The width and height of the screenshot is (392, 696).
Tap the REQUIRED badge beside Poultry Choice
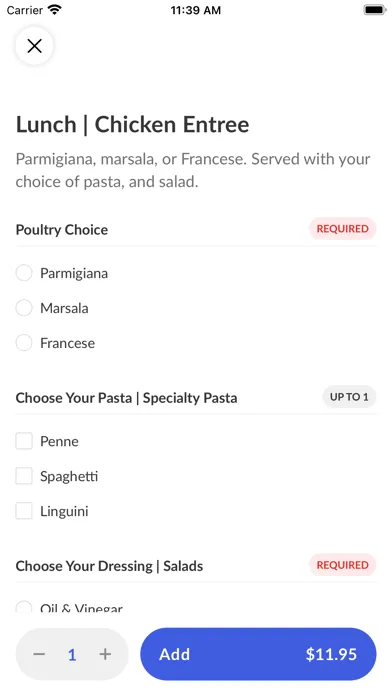point(343,229)
